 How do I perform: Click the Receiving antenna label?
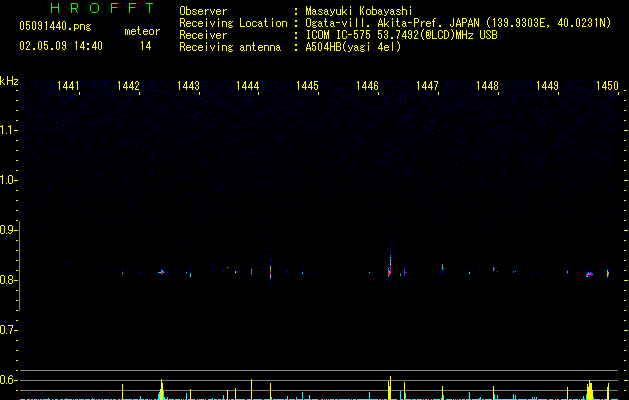click(x=230, y=47)
